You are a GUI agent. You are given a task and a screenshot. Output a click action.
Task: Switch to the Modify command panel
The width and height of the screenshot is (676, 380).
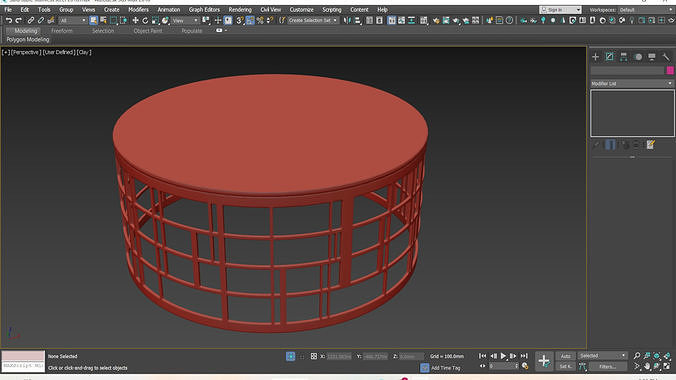(x=610, y=57)
